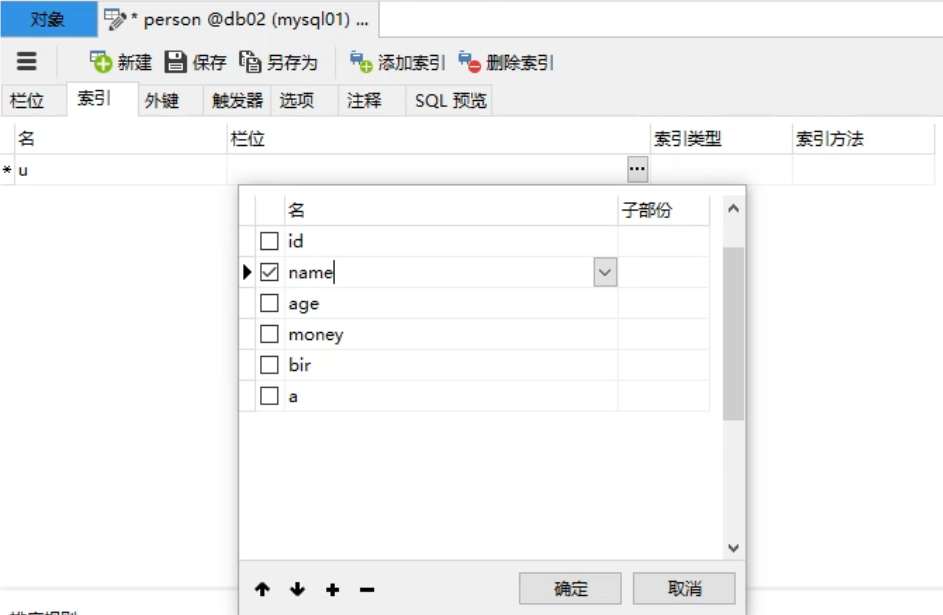
Task: Click the plus icon to add a field
Action: point(332,590)
